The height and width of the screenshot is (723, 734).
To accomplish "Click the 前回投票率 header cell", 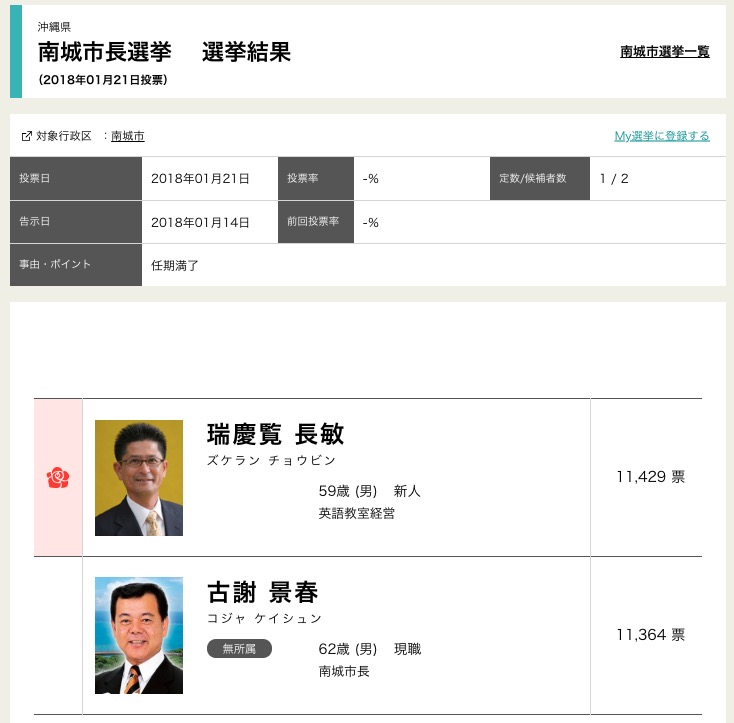I will click(x=317, y=222).
